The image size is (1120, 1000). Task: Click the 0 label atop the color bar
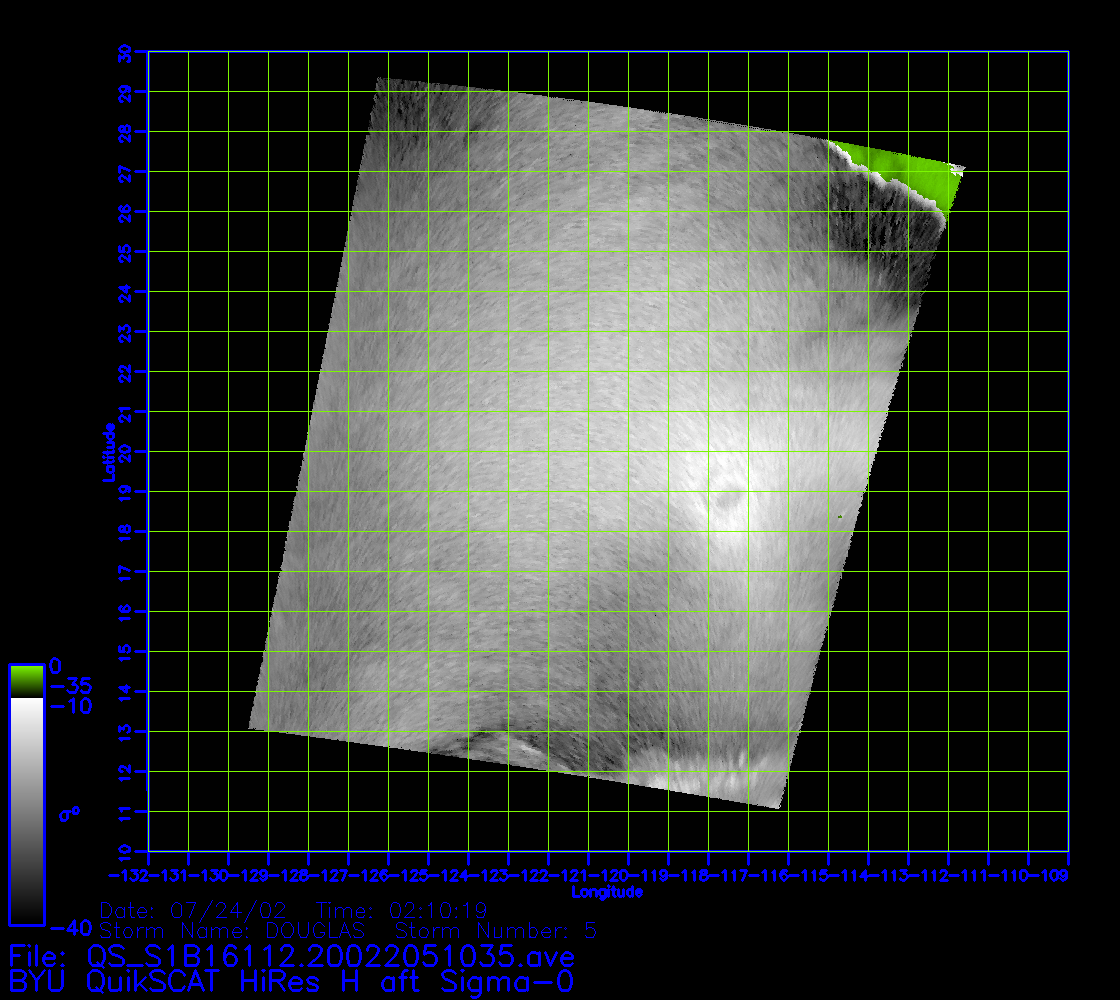56,666
